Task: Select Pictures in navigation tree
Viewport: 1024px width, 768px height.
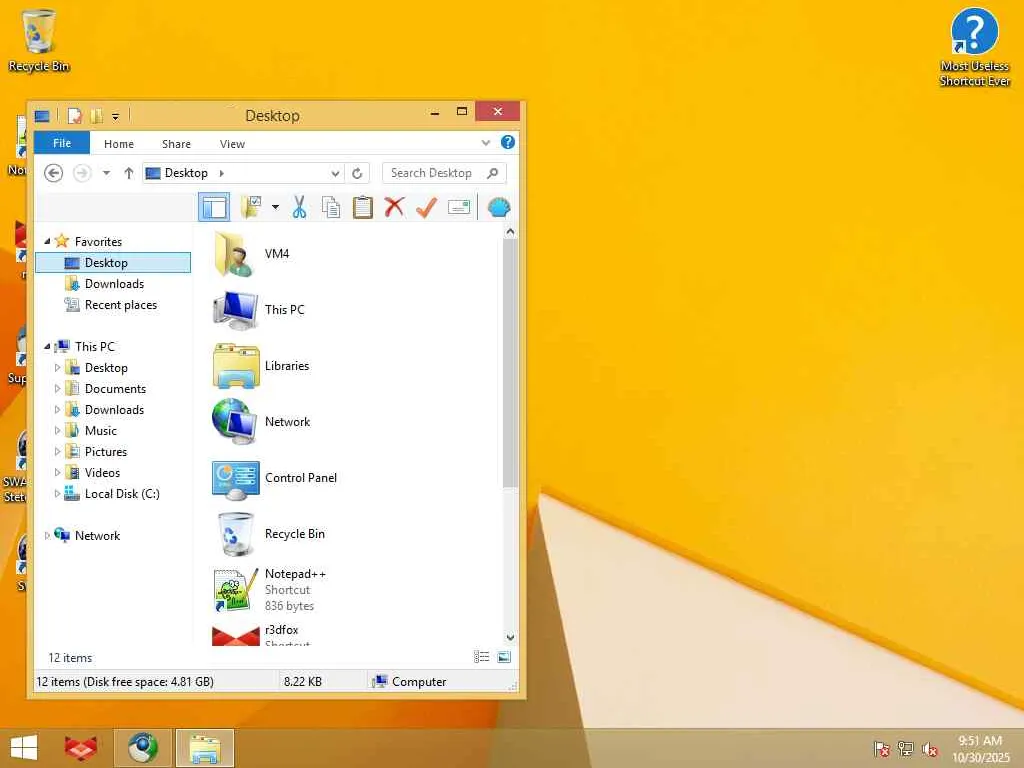Action: click(x=105, y=452)
